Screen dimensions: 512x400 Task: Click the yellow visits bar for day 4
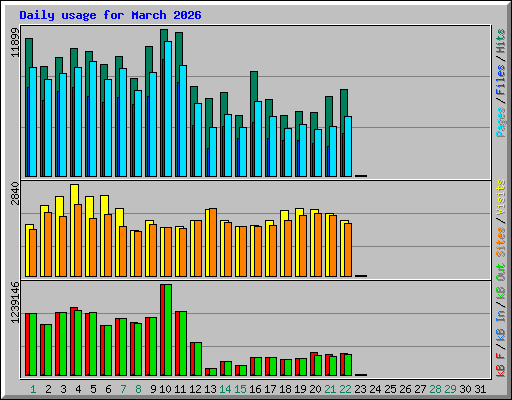click(73, 230)
